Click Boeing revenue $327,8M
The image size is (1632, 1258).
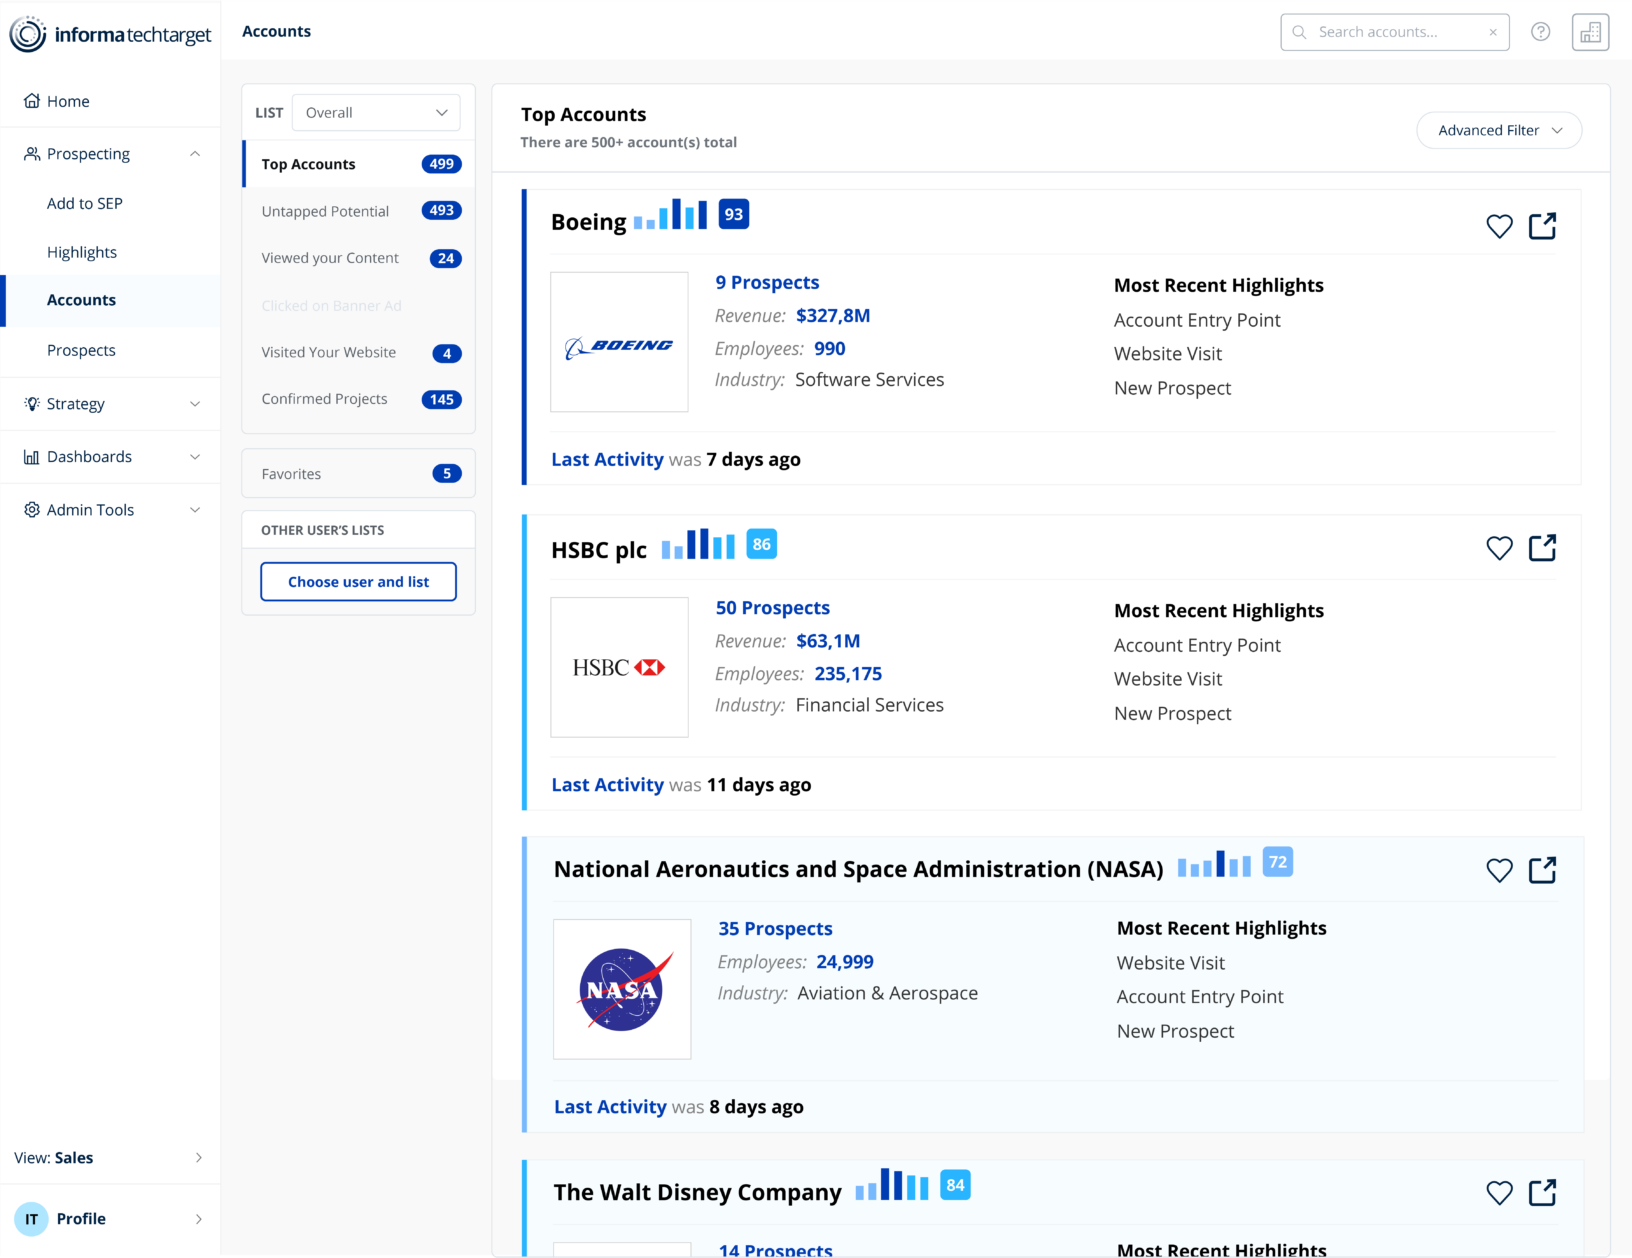tap(833, 315)
